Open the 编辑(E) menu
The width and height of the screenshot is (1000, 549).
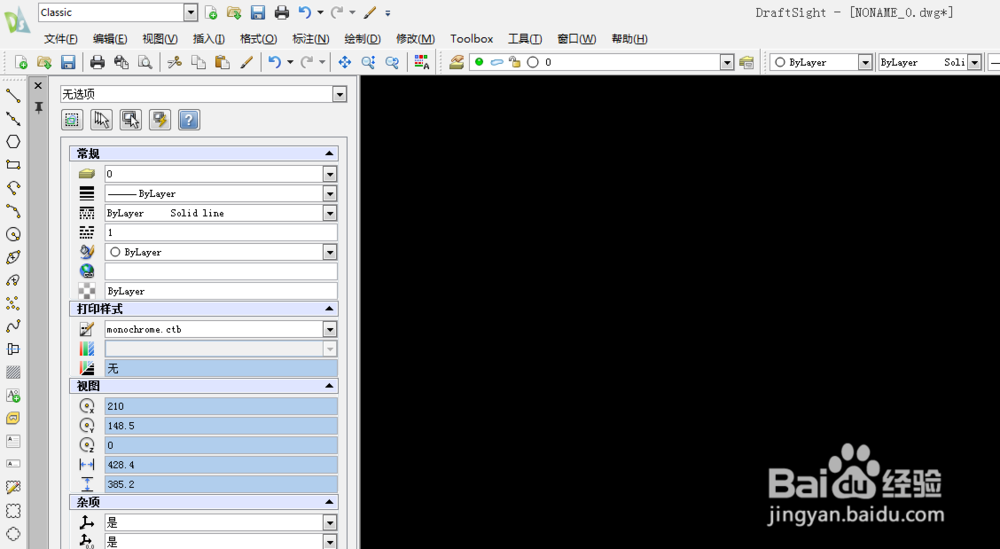point(110,39)
